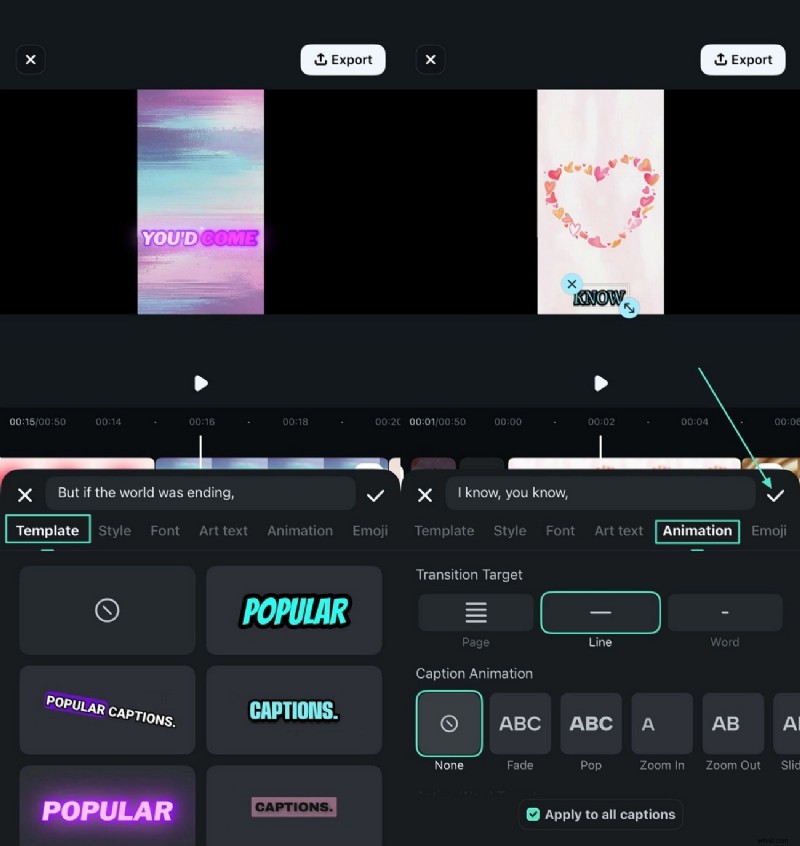Export the left project
The width and height of the screenshot is (800, 846).
tap(343, 59)
